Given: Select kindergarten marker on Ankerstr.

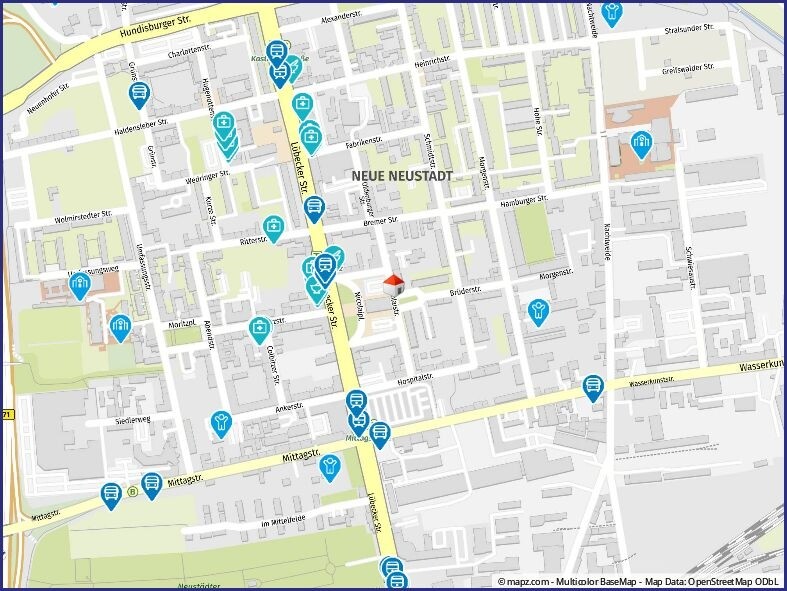Looking at the screenshot, I should pyautogui.click(x=222, y=424).
